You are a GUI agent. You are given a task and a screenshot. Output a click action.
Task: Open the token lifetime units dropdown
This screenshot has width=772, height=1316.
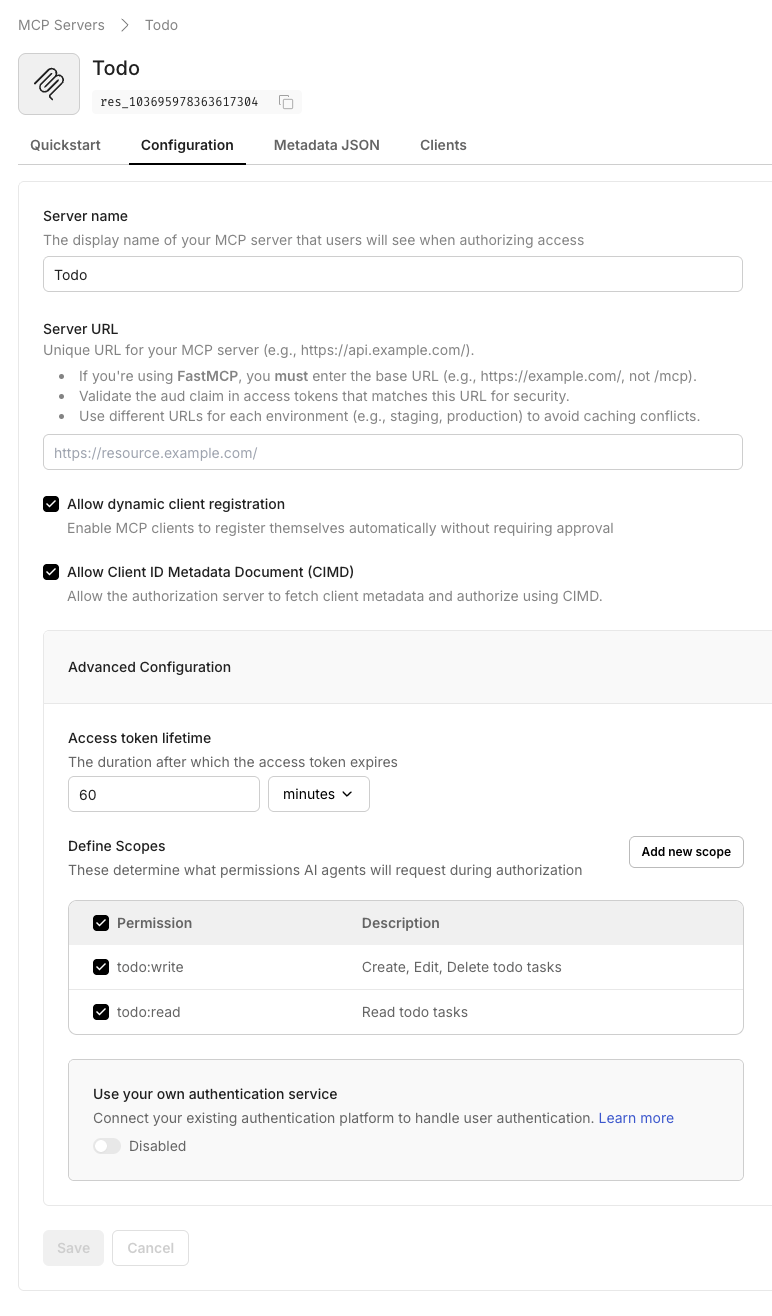pyautogui.click(x=319, y=794)
